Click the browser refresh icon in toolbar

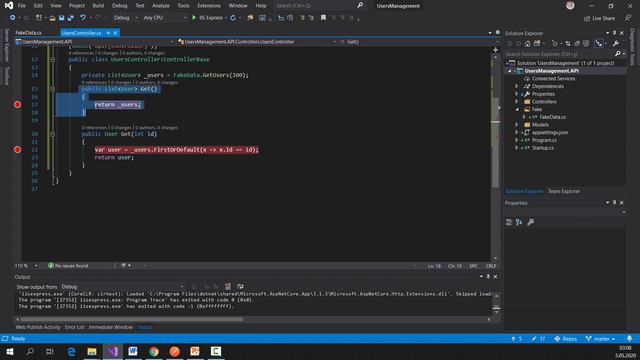[233, 18]
